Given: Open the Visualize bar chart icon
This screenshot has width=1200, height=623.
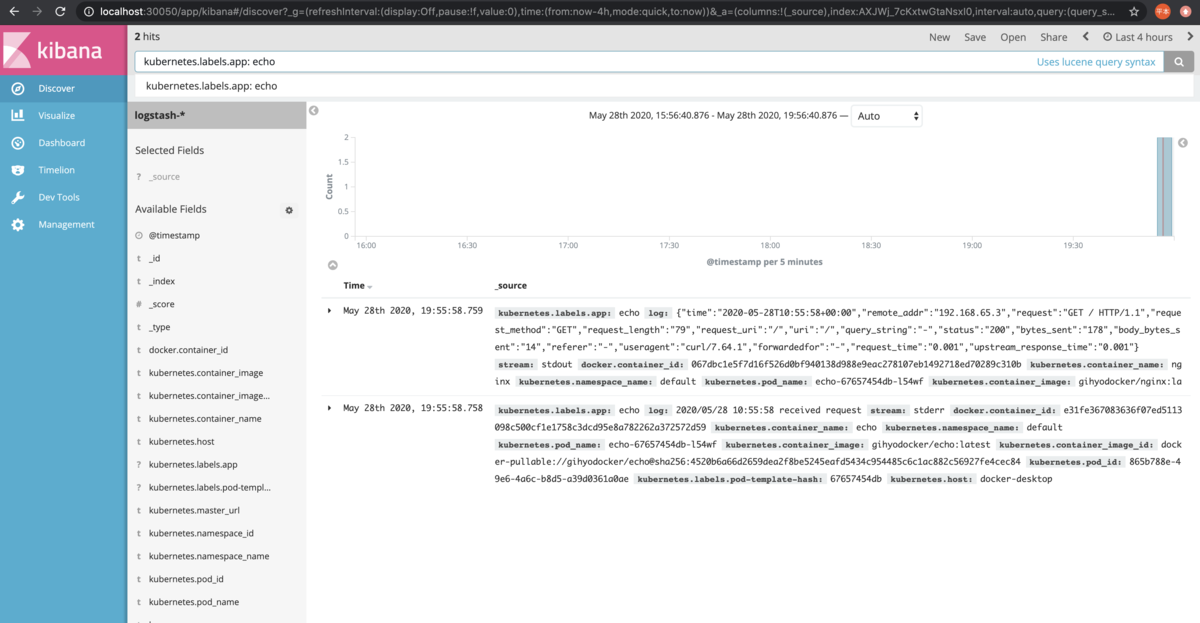Looking at the screenshot, I should [18, 115].
